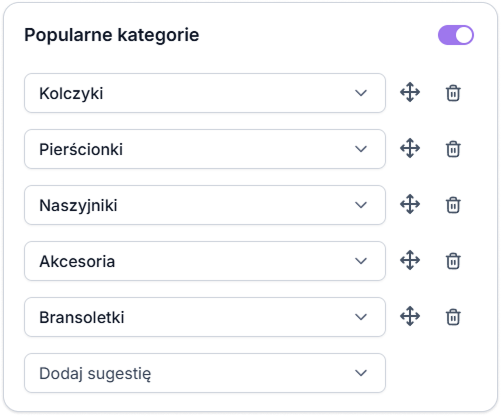The image size is (501, 416).
Task: Select the Bransoletki text field
Action: (205, 317)
